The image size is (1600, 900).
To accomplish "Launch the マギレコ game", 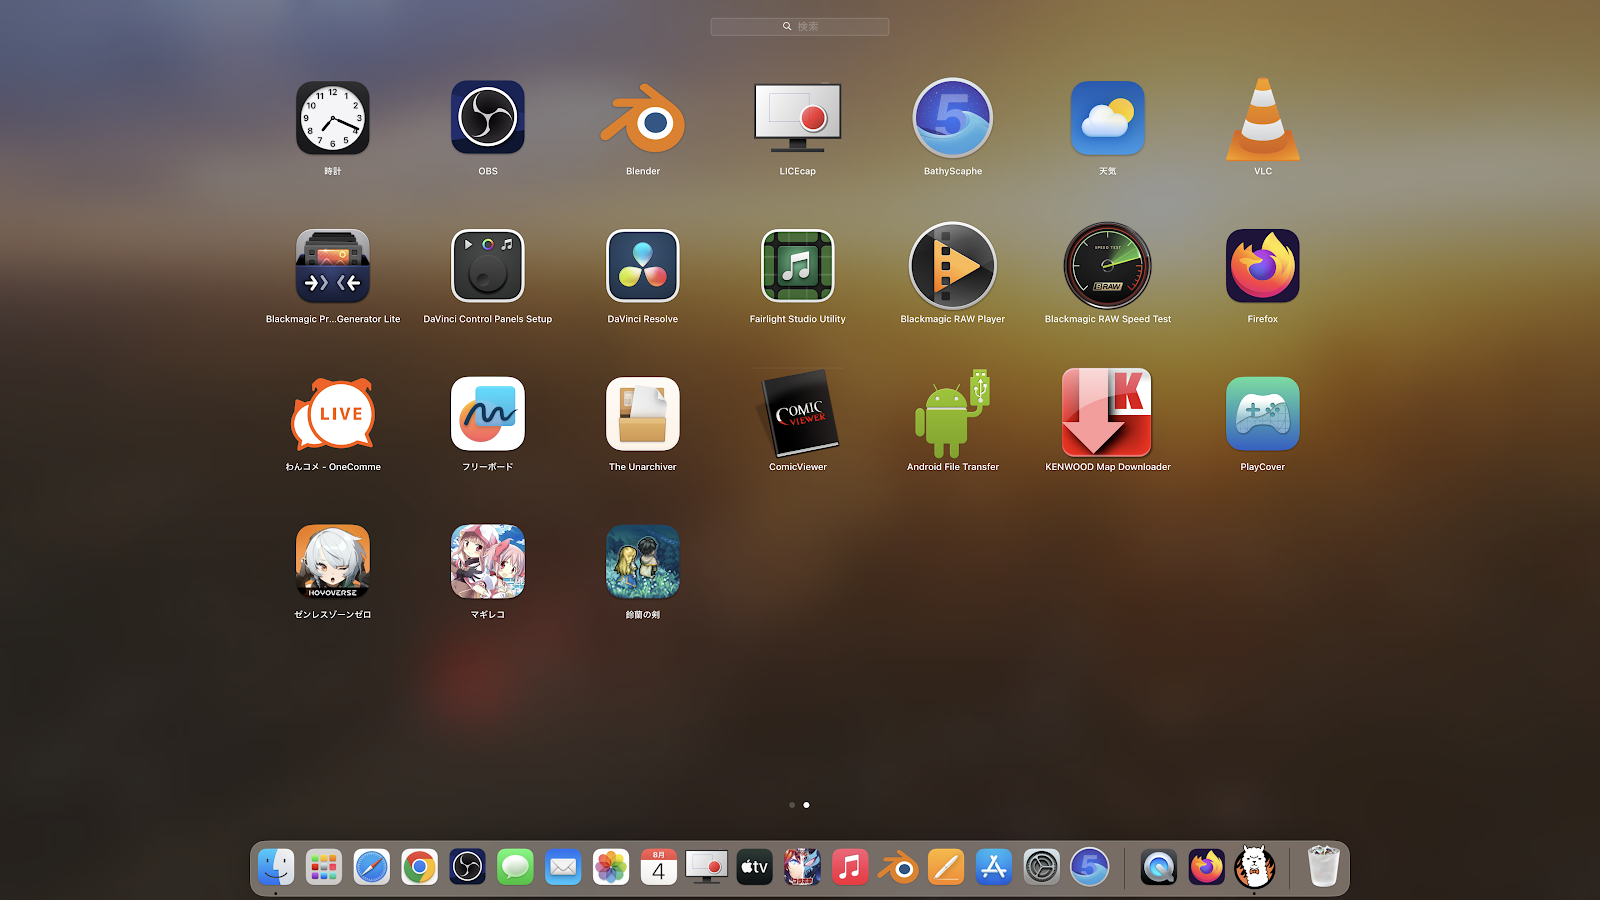I will 488,562.
